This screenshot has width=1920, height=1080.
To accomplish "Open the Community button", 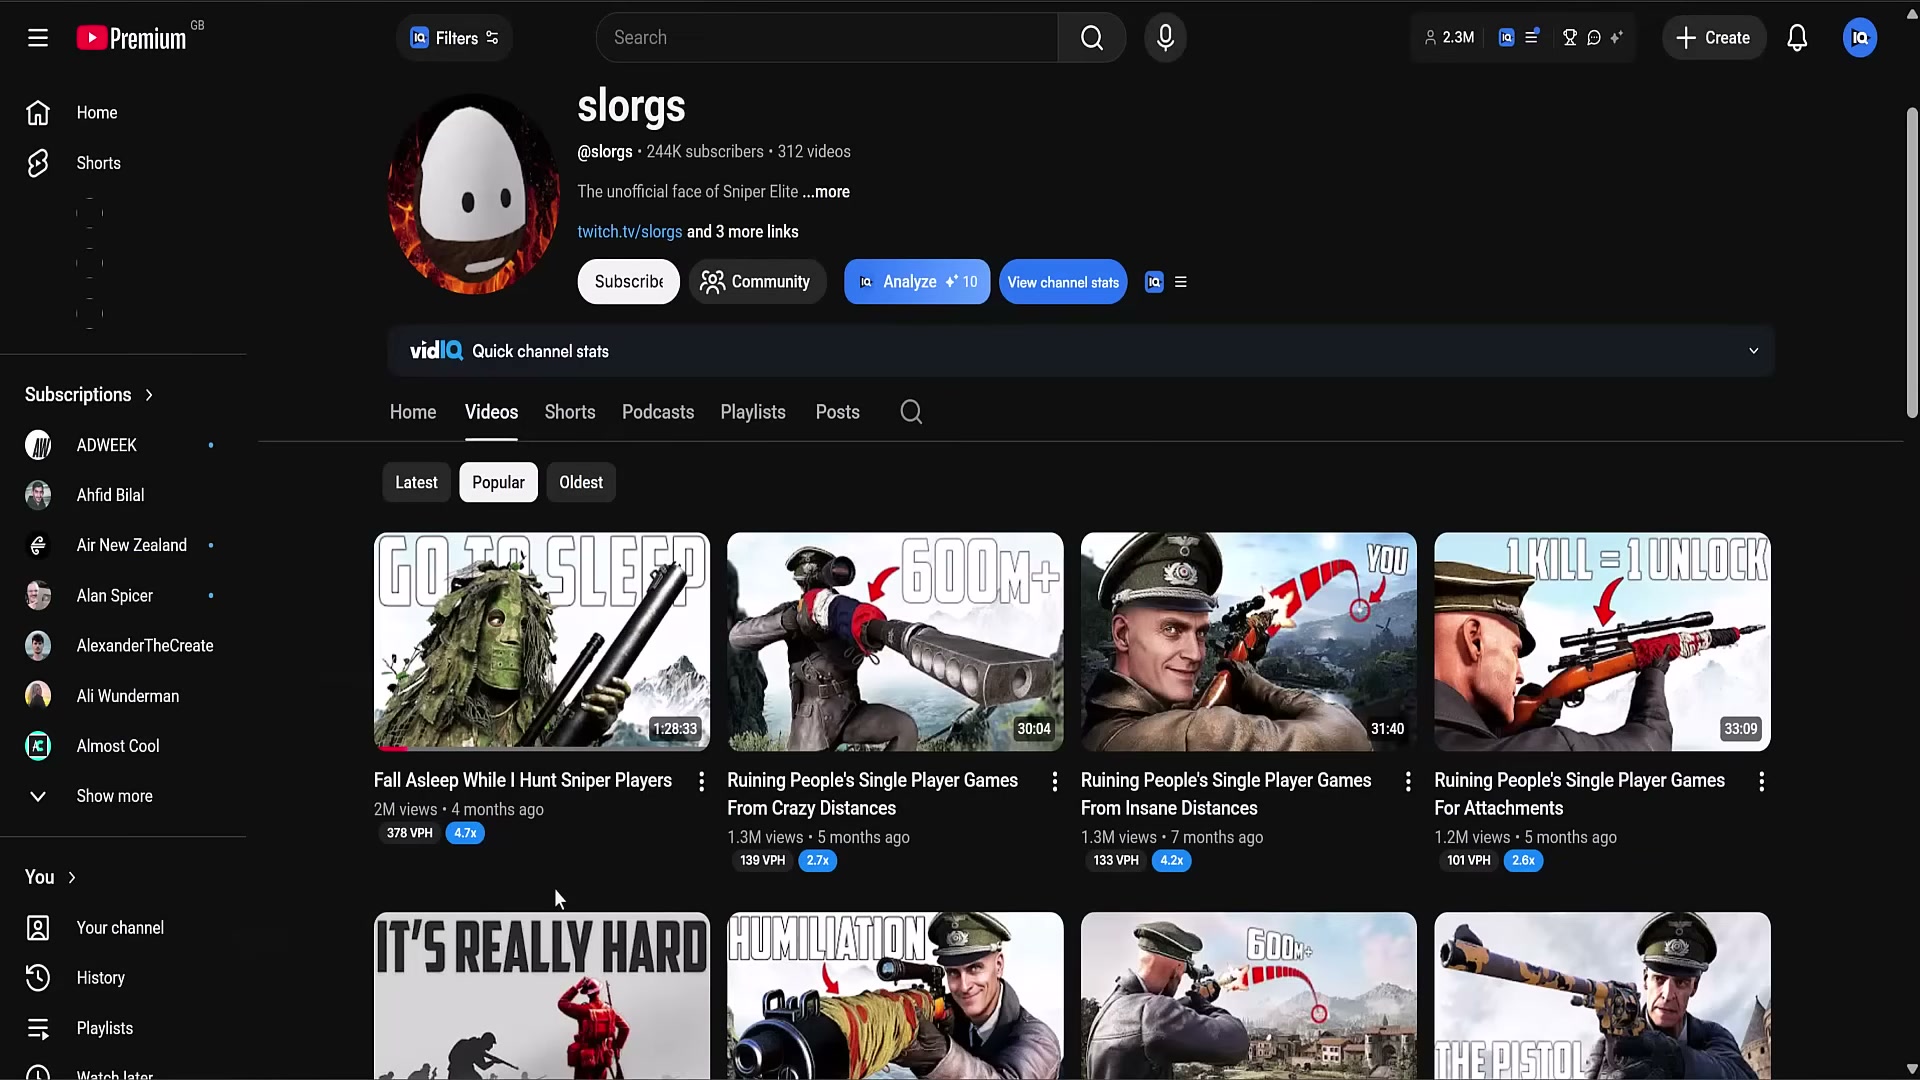I will (x=756, y=282).
